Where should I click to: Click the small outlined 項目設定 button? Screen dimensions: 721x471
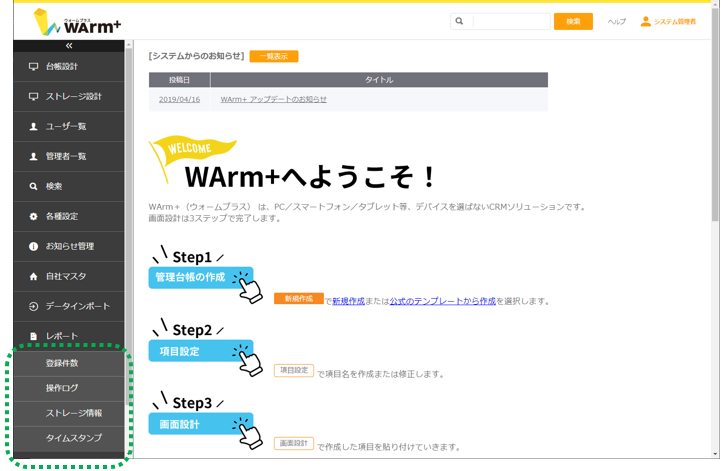(x=294, y=370)
